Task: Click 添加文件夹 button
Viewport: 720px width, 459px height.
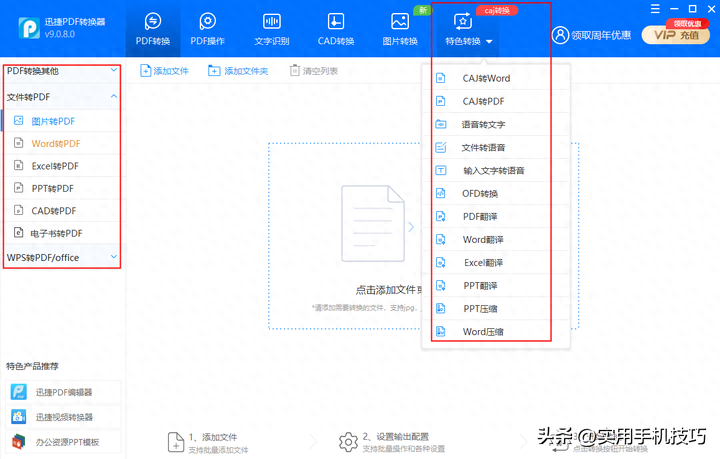Action: (238, 71)
